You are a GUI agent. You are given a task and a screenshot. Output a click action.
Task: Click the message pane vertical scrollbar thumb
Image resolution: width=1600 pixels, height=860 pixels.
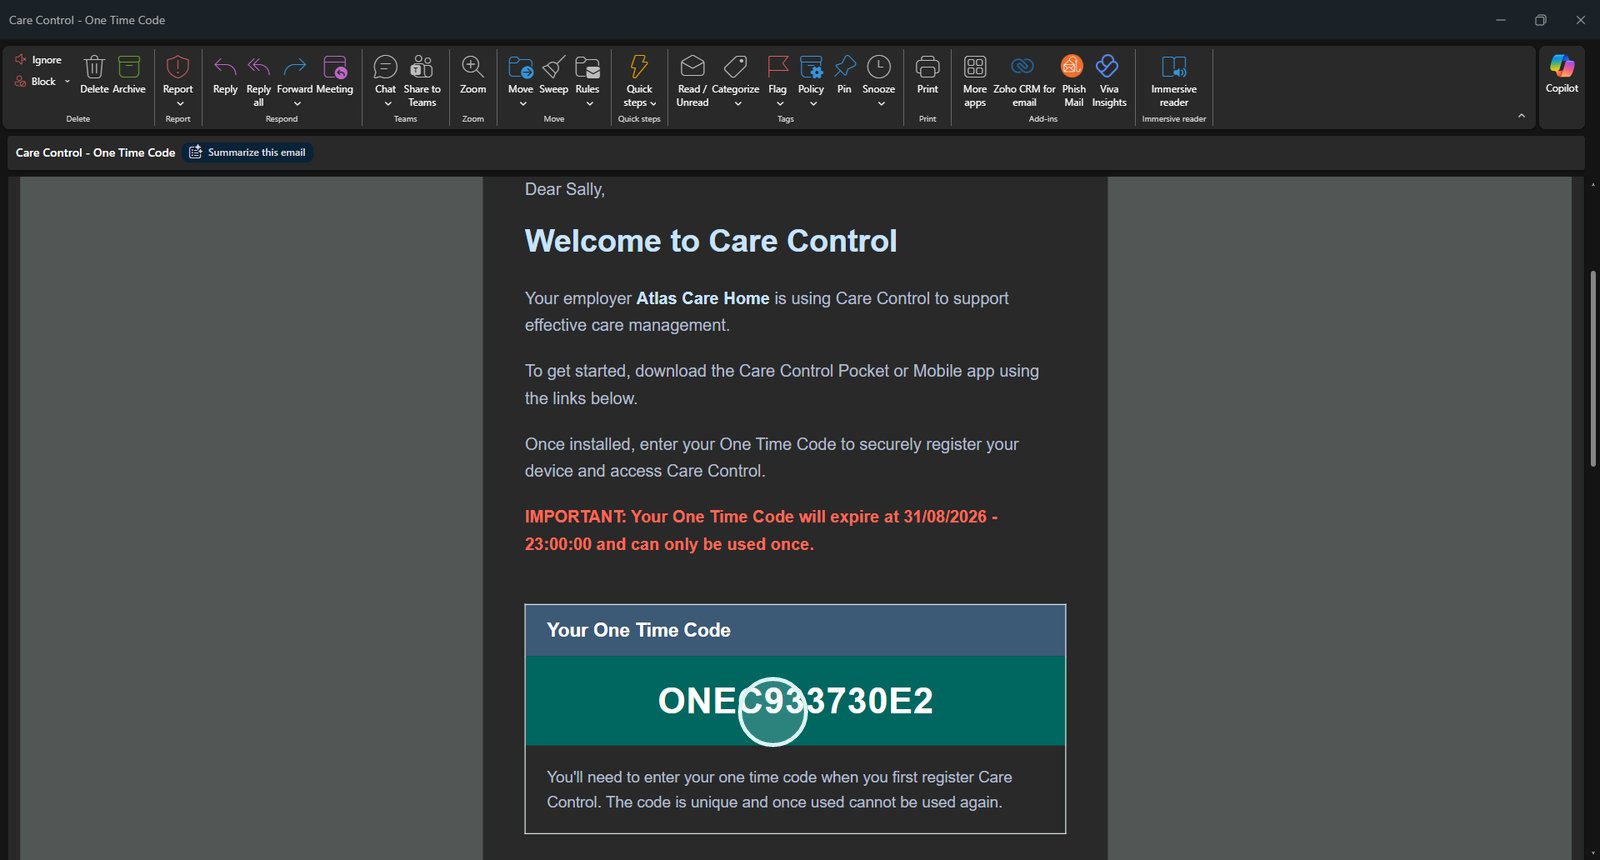pyautogui.click(x=1593, y=368)
